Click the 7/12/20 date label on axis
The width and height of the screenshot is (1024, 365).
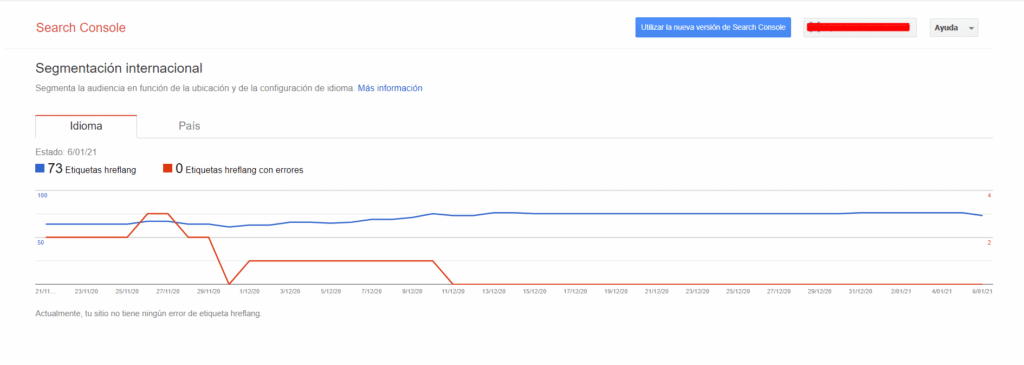point(372,291)
